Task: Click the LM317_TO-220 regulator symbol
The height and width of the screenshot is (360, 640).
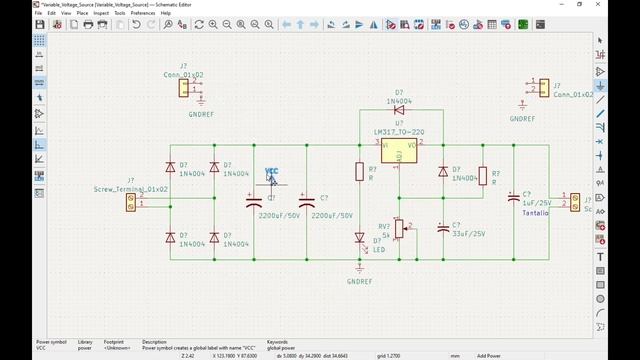Action: (399, 151)
